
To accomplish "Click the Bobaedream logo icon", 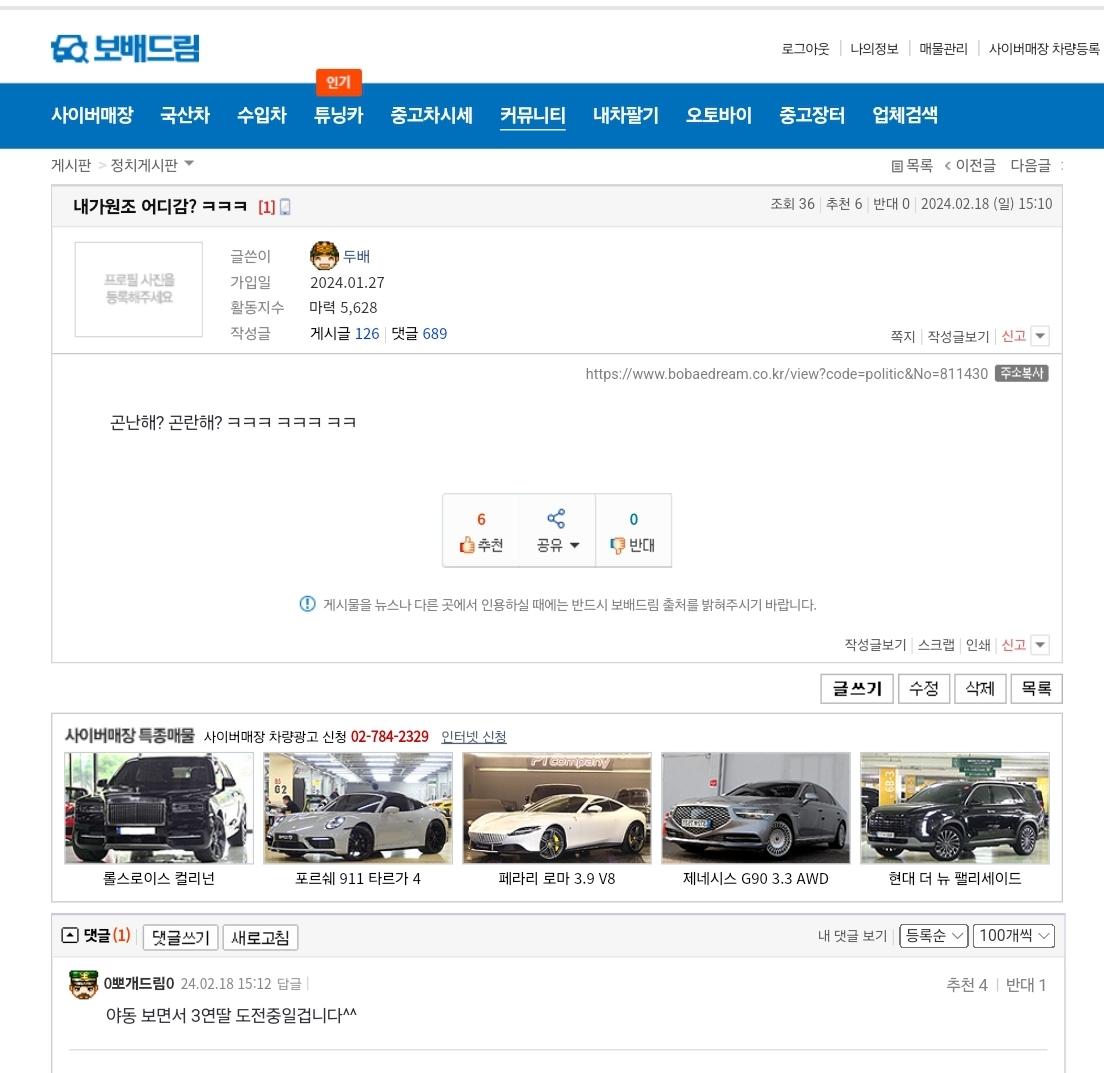I will (70, 49).
